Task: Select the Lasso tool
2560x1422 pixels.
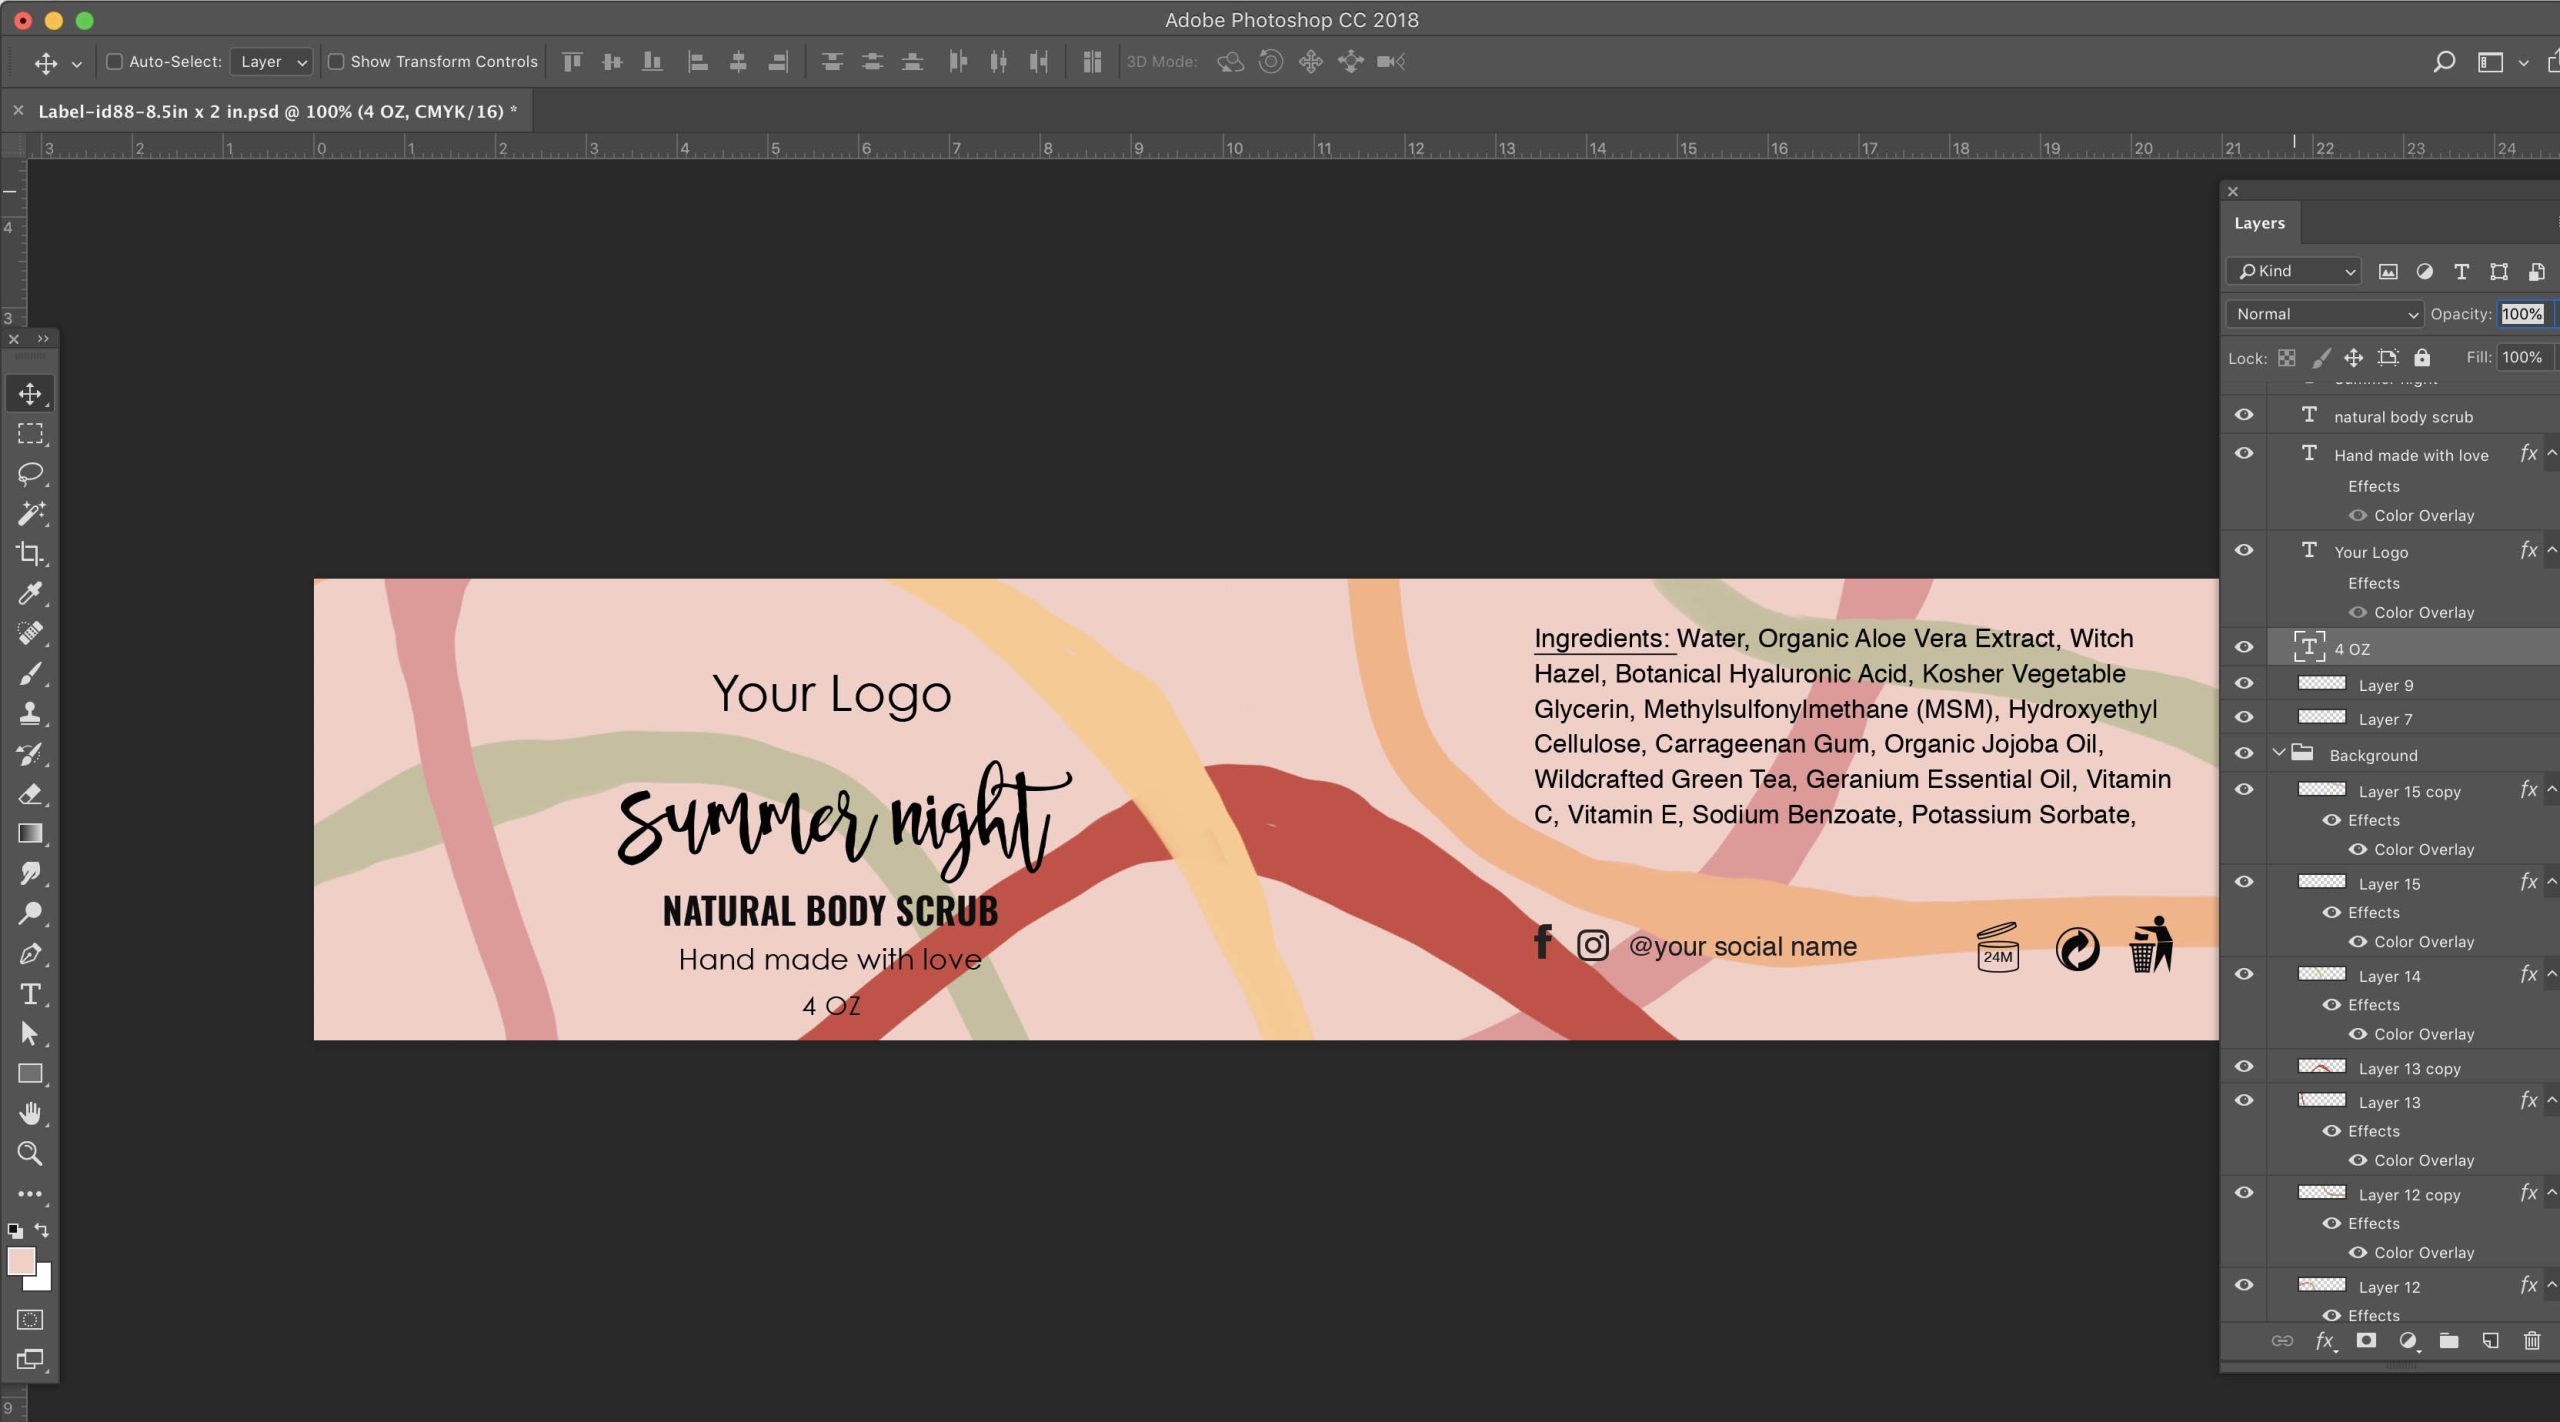Action: click(30, 474)
